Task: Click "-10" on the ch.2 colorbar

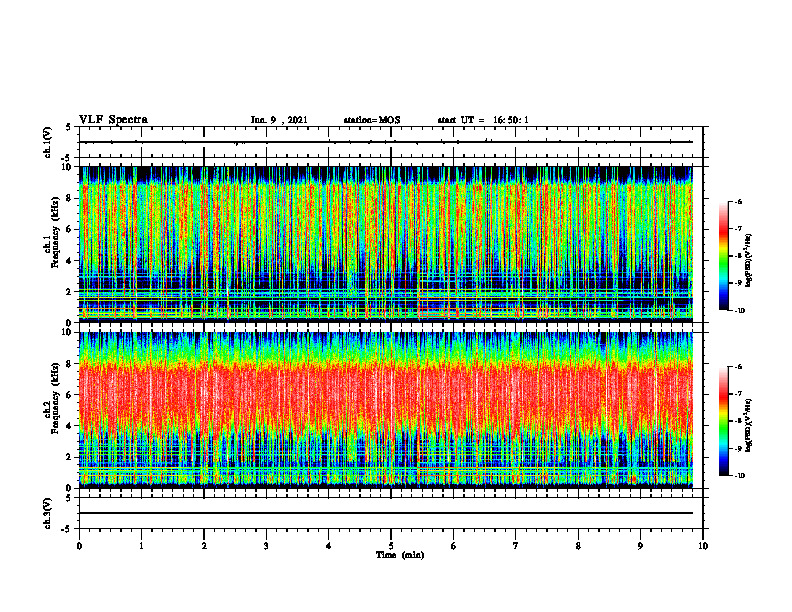Action: [x=739, y=476]
